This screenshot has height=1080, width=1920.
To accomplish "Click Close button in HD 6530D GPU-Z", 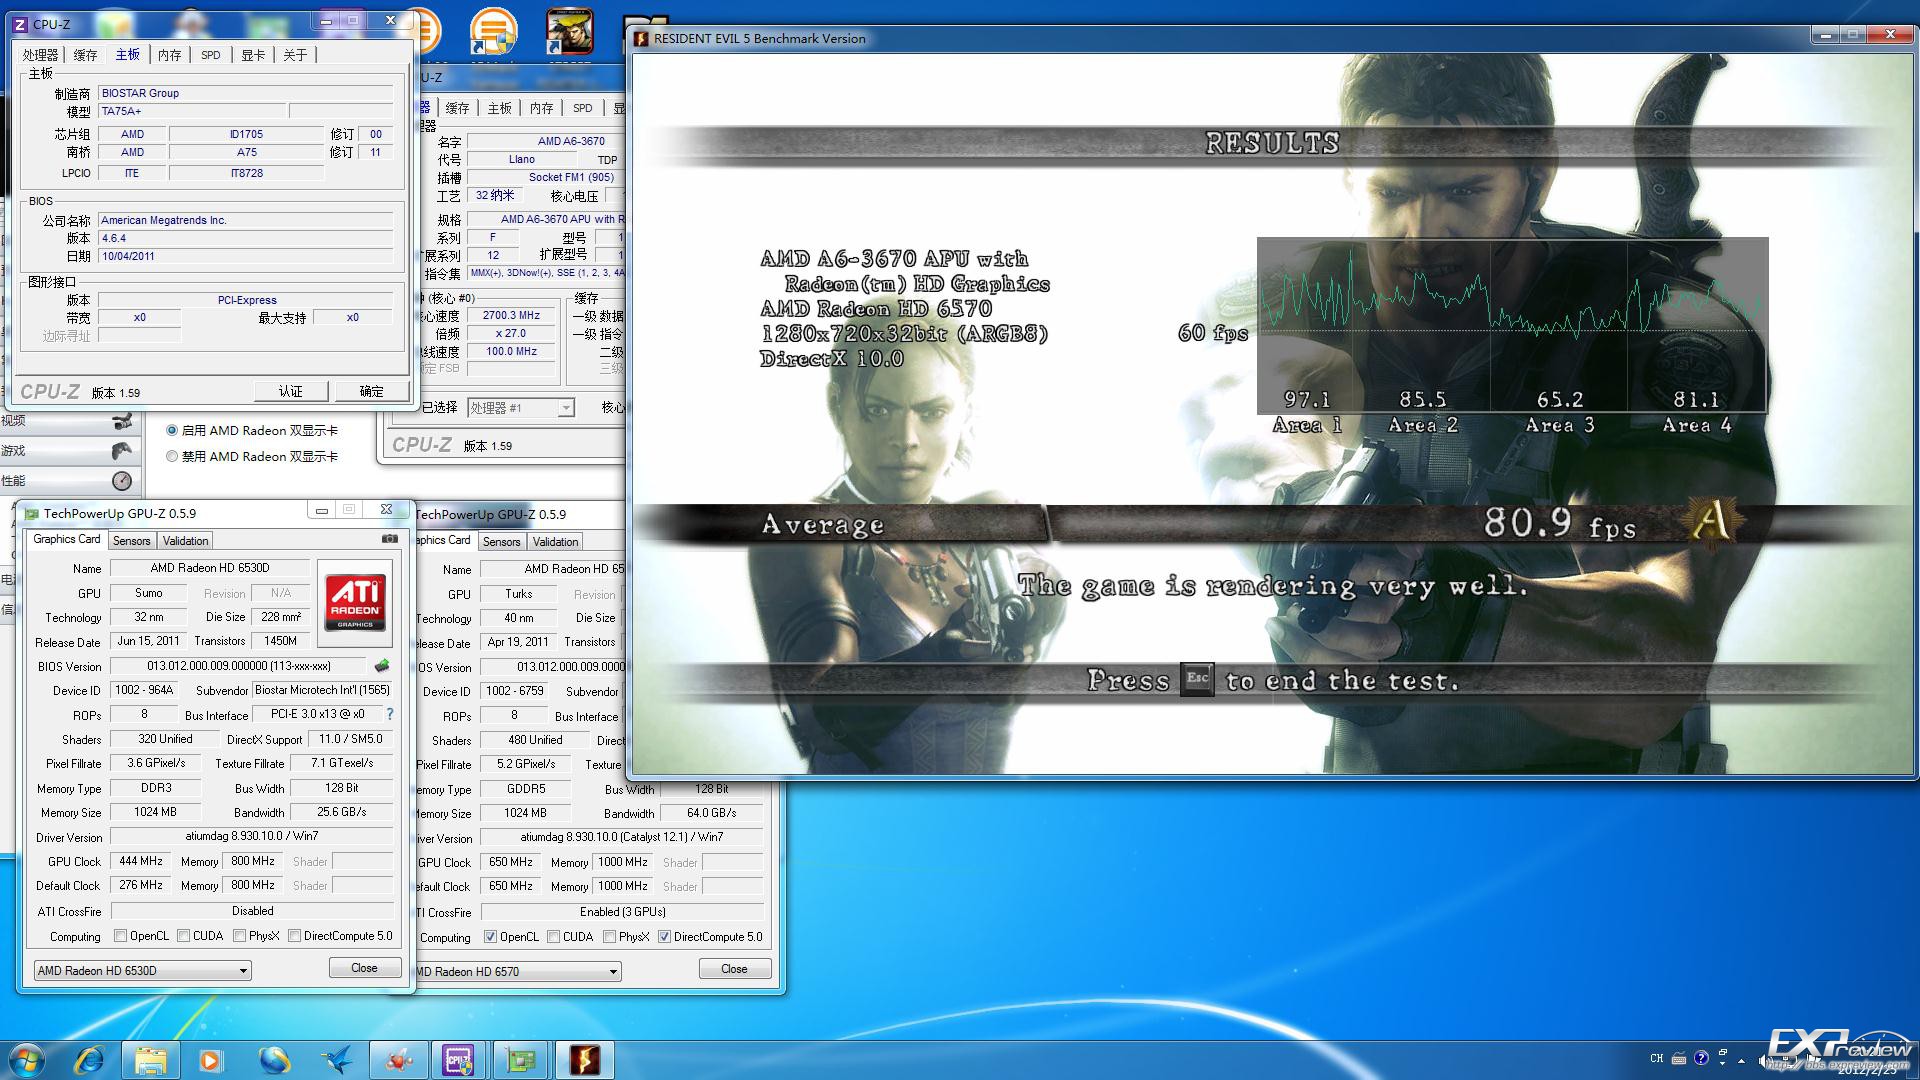I will pos(365,968).
